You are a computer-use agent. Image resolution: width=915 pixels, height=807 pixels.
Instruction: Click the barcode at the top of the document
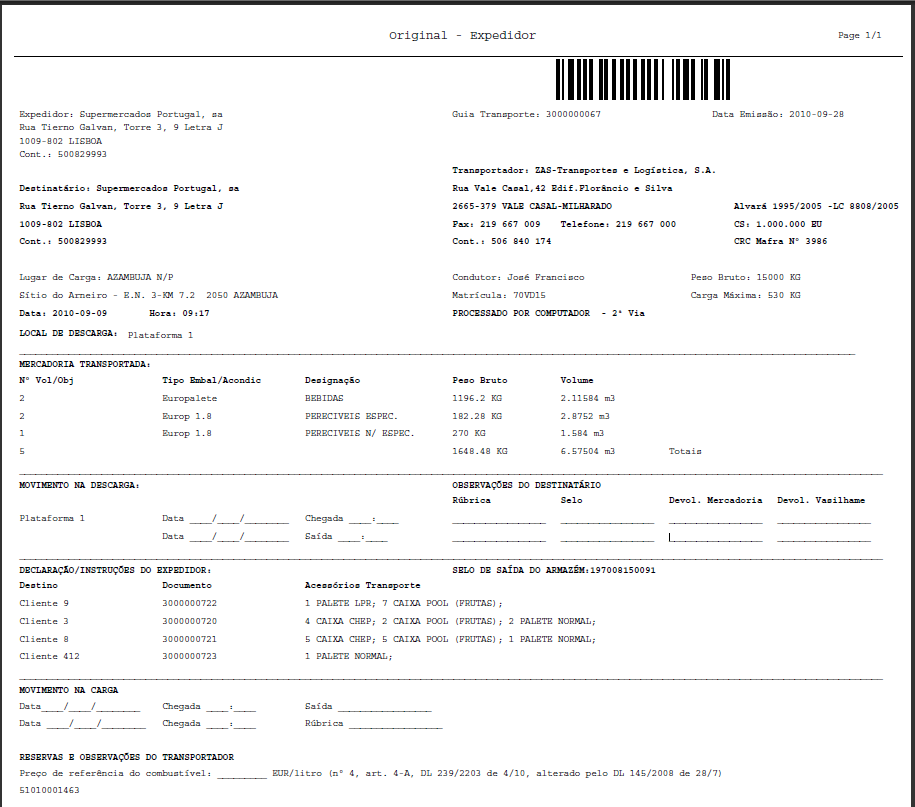point(642,79)
